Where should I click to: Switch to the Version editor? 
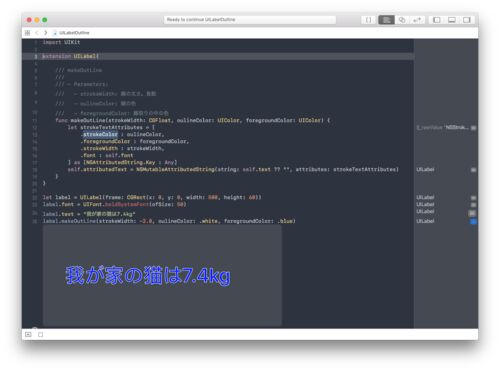(x=417, y=20)
